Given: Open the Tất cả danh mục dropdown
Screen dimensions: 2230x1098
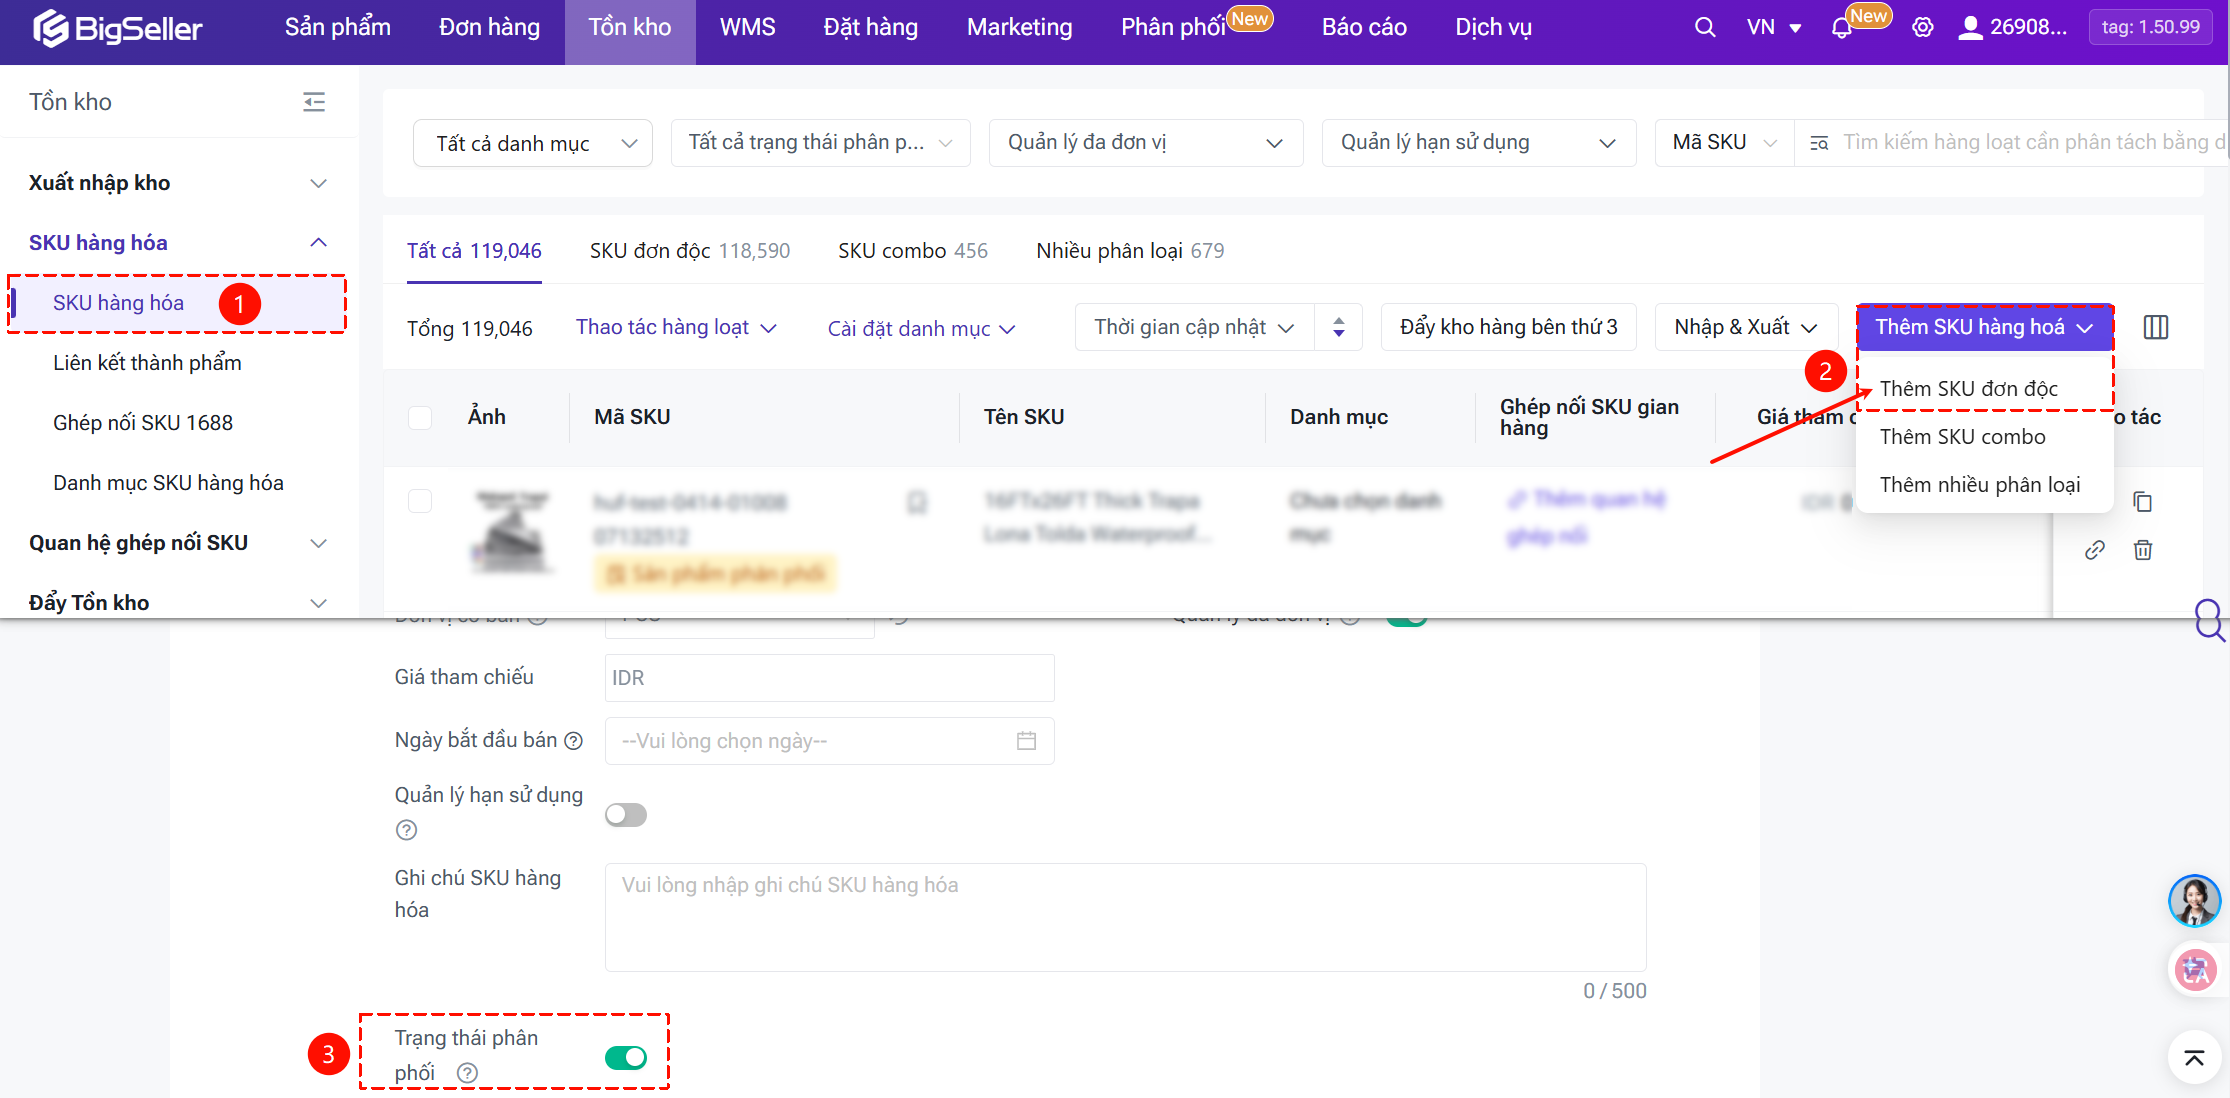Looking at the screenshot, I should (x=533, y=143).
